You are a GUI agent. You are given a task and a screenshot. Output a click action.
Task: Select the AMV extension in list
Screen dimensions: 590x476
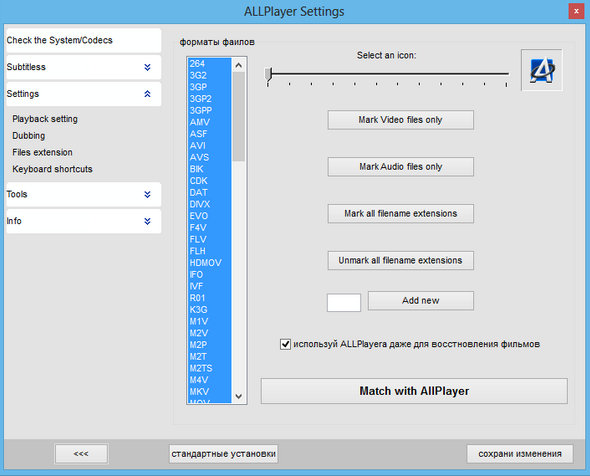pos(210,122)
